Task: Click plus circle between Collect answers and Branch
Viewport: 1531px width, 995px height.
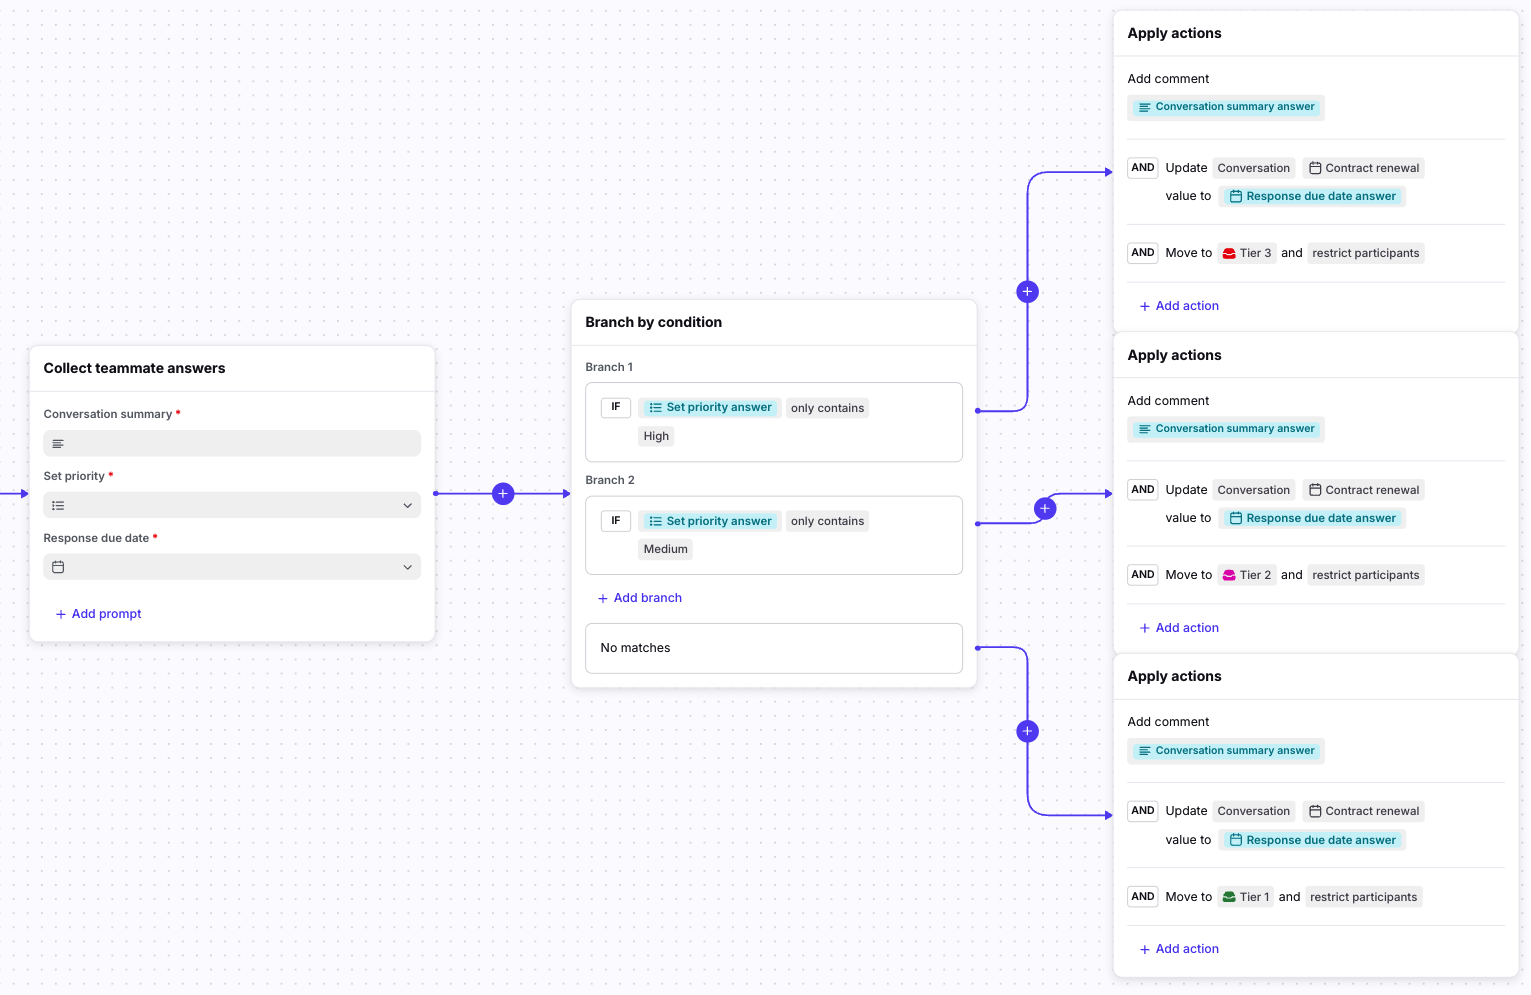Action: coord(503,494)
